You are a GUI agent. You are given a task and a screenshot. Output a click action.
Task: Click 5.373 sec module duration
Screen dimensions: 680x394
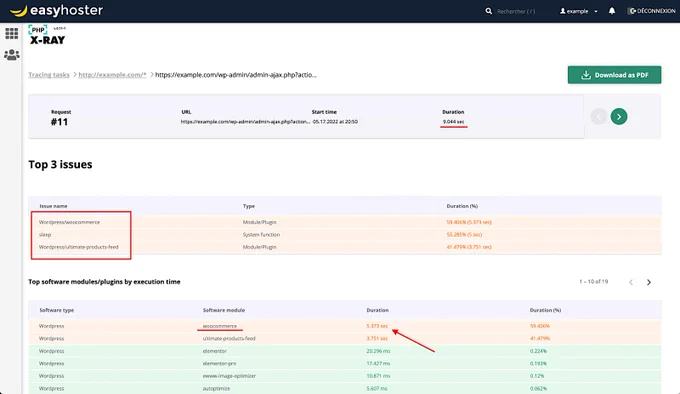point(377,326)
